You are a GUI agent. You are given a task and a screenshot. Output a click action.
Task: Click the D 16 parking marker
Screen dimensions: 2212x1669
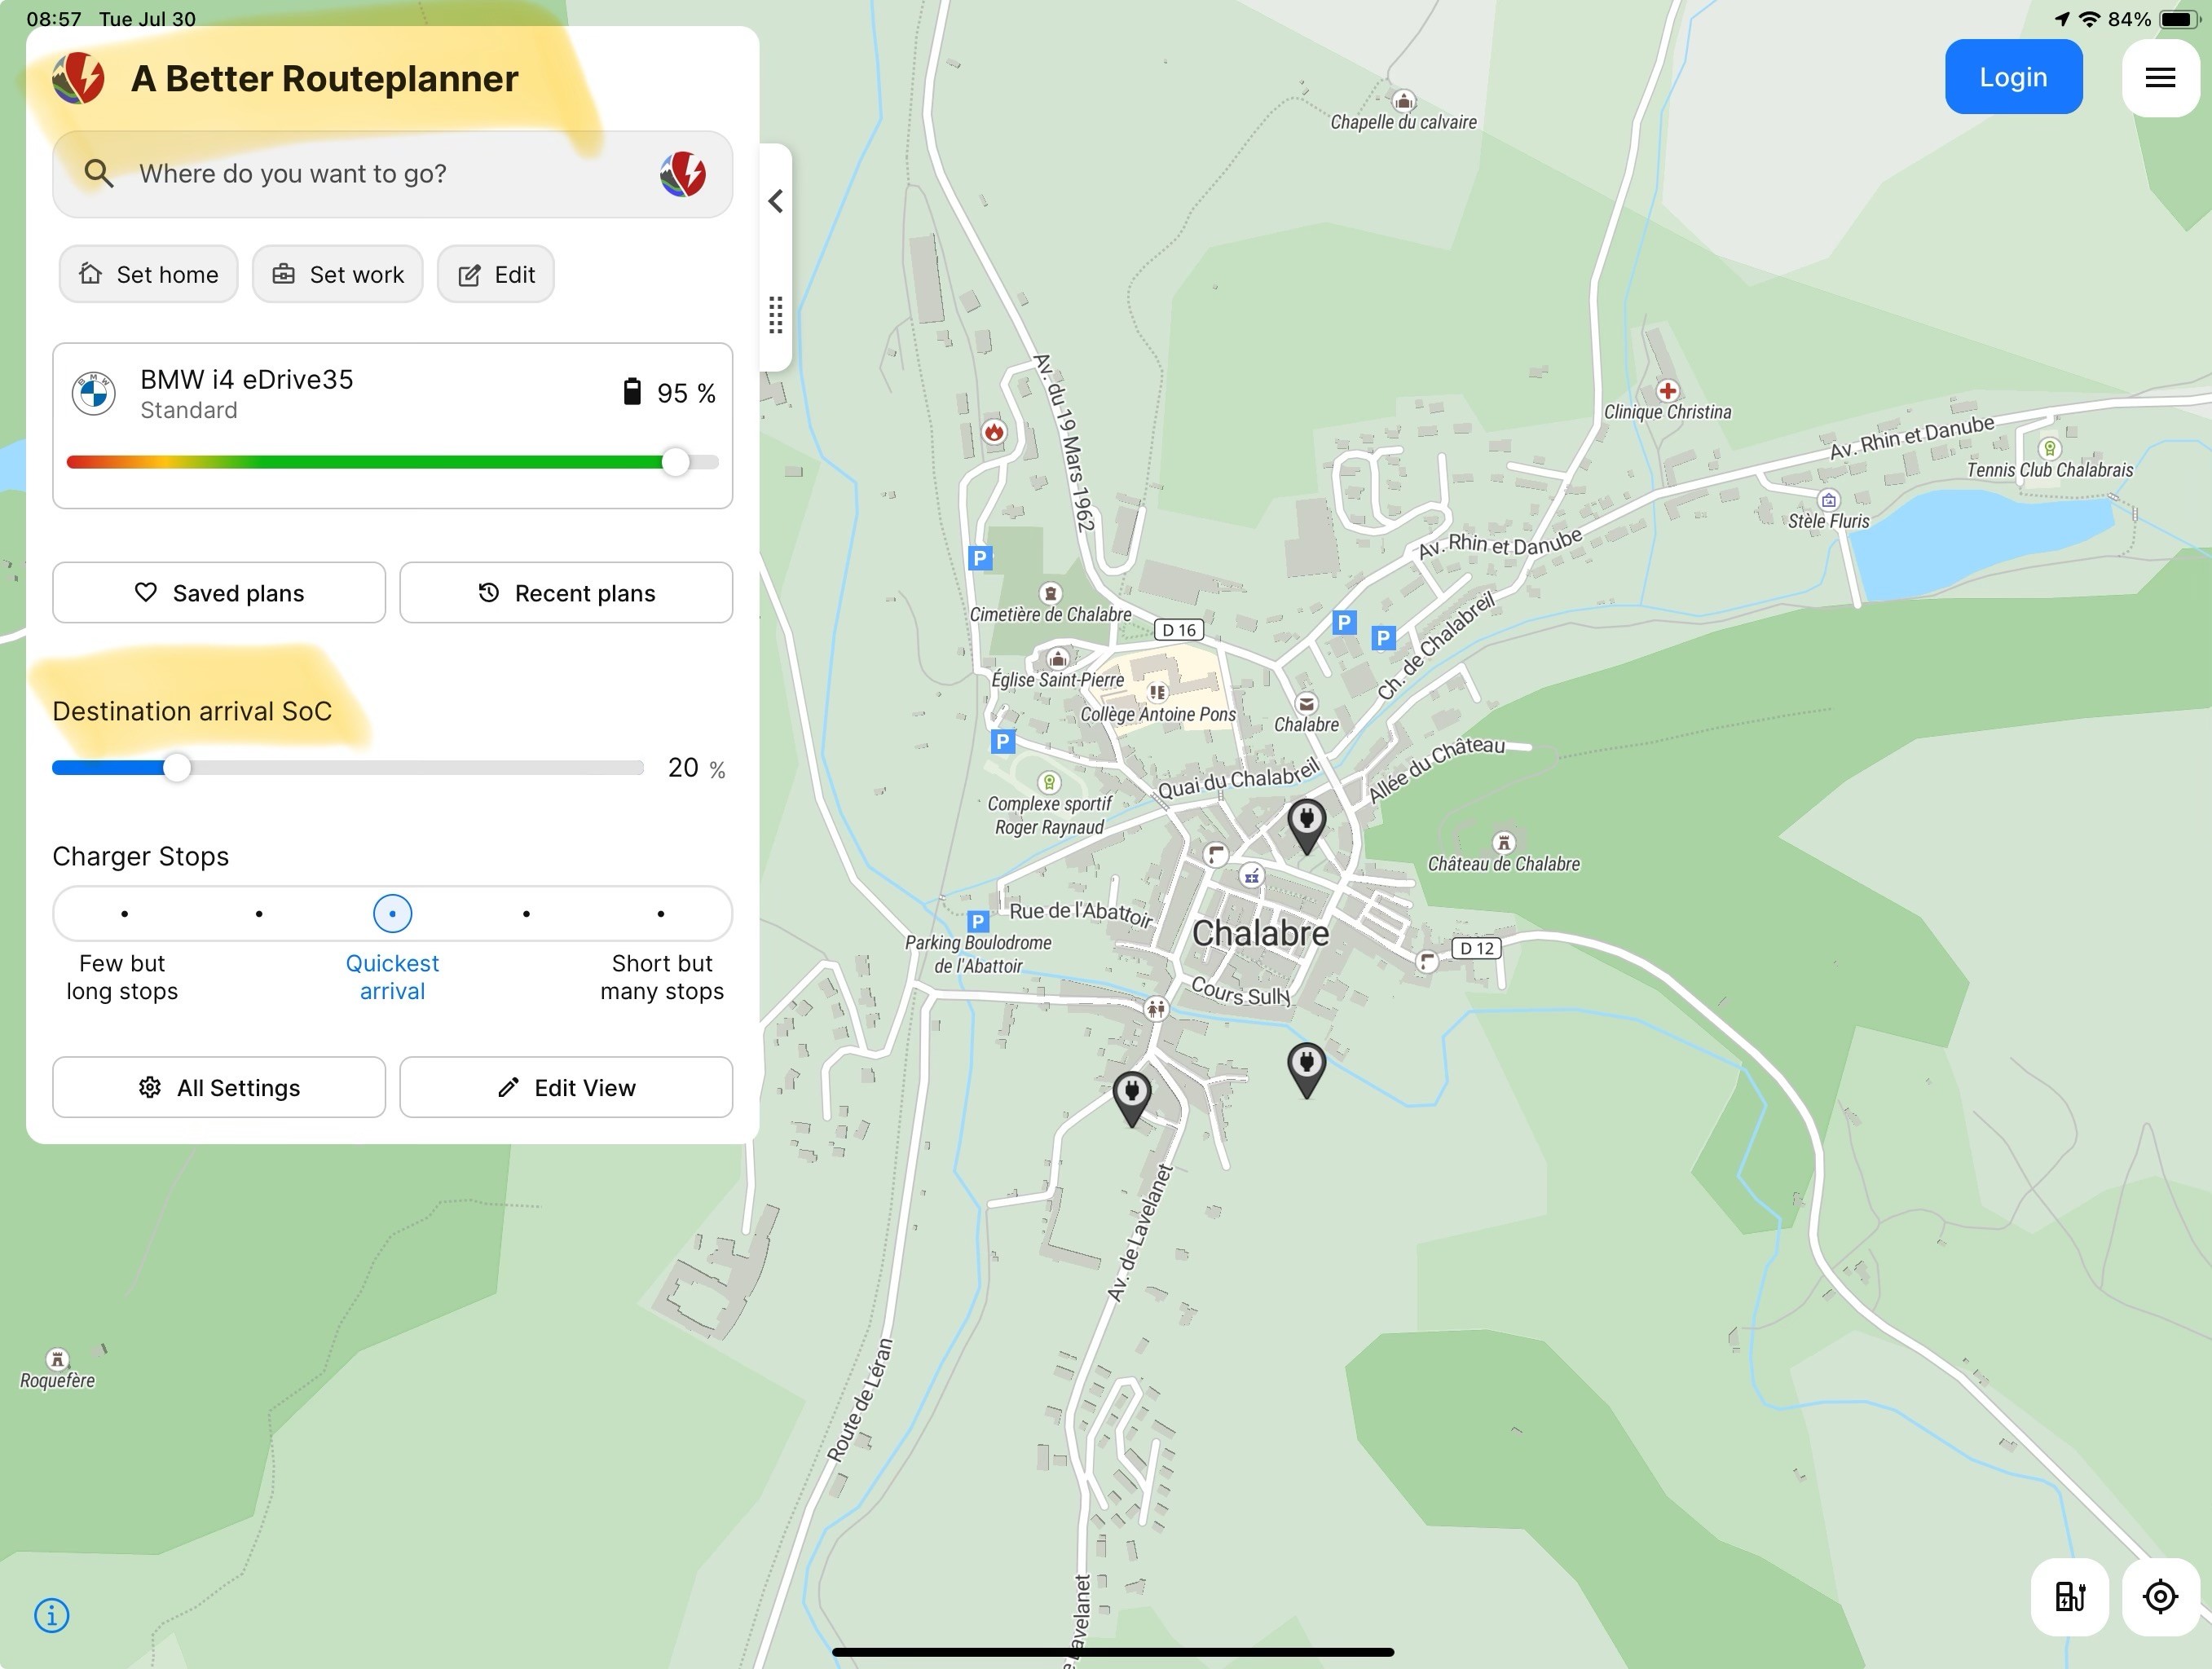click(x=1344, y=623)
